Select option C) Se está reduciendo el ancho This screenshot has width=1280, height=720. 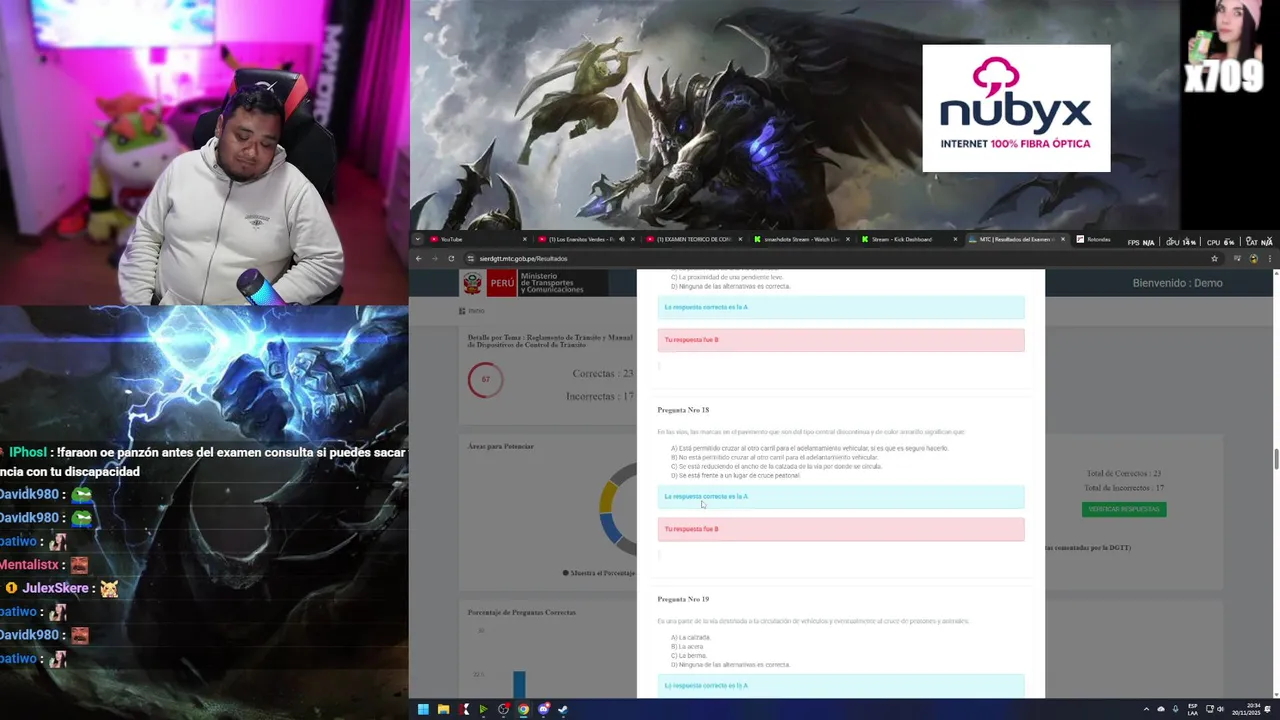776,466
